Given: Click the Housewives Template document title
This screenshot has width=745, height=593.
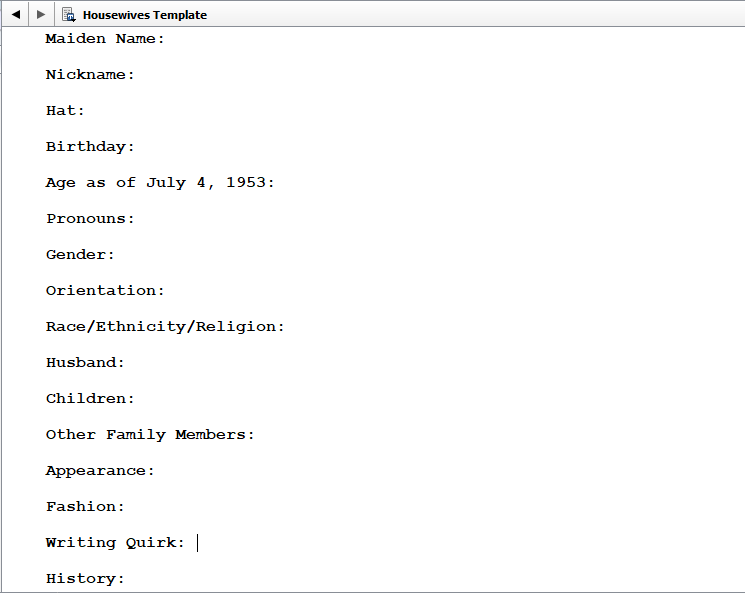Looking at the screenshot, I should (x=145, y=15).
